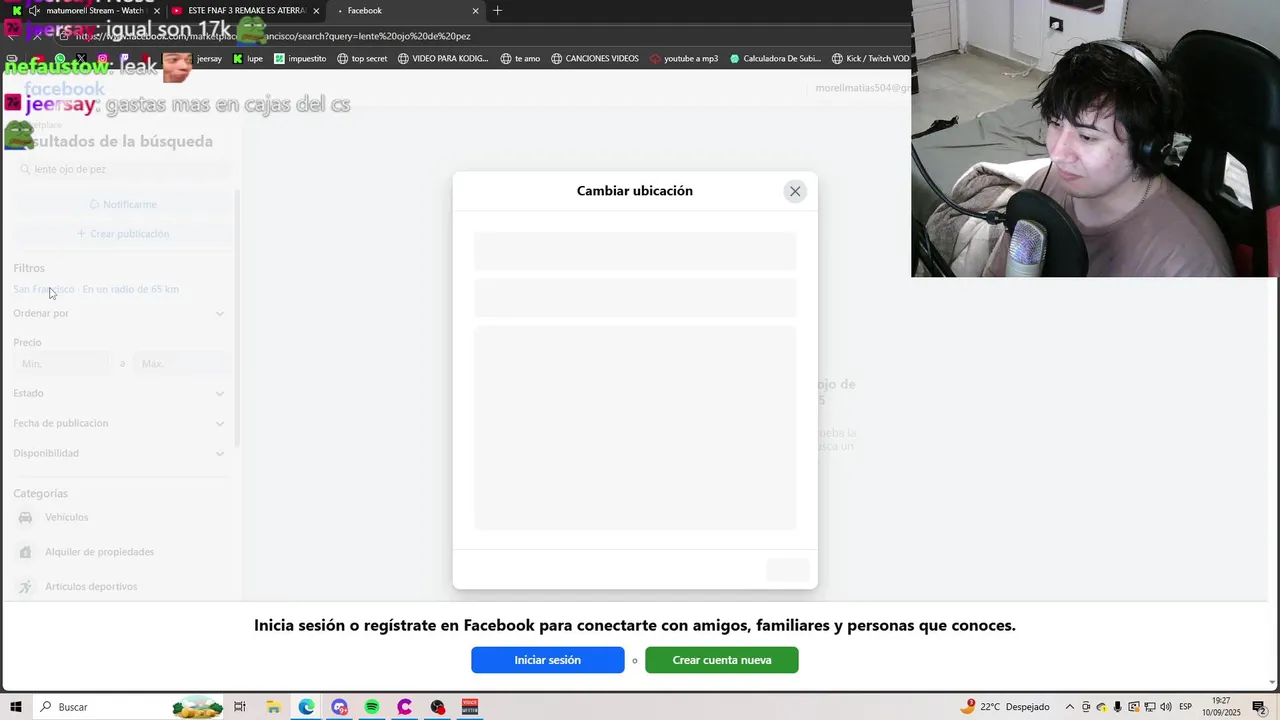Image resolution: width=1280 pixels, height=720 pixels.
Task: Close the Cambiar ubicación dialog
Action: coord(795,191)
